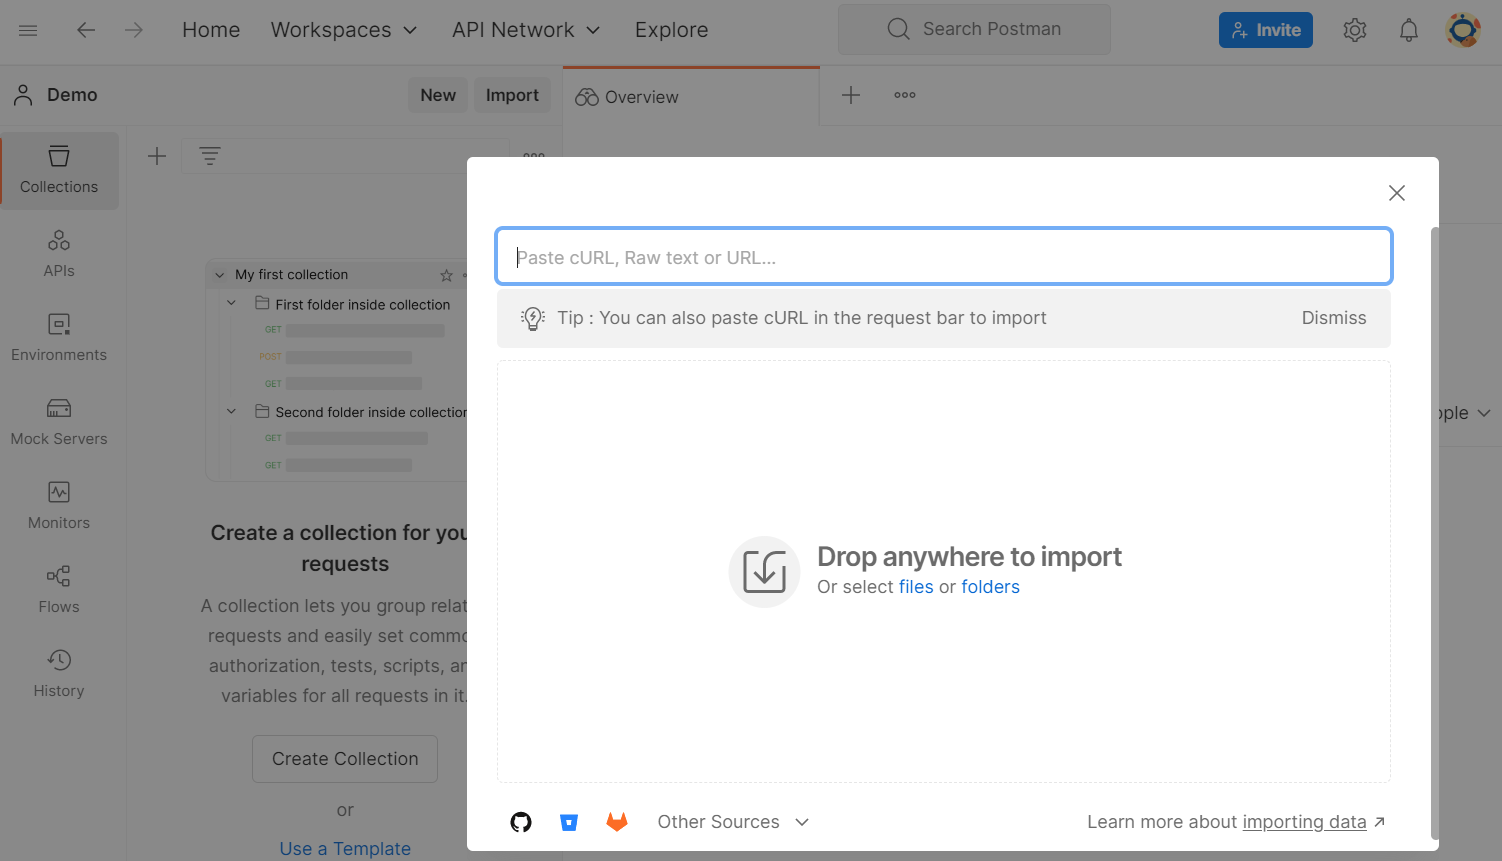
Task: Open the Explore page
Action: pos(672,30)
